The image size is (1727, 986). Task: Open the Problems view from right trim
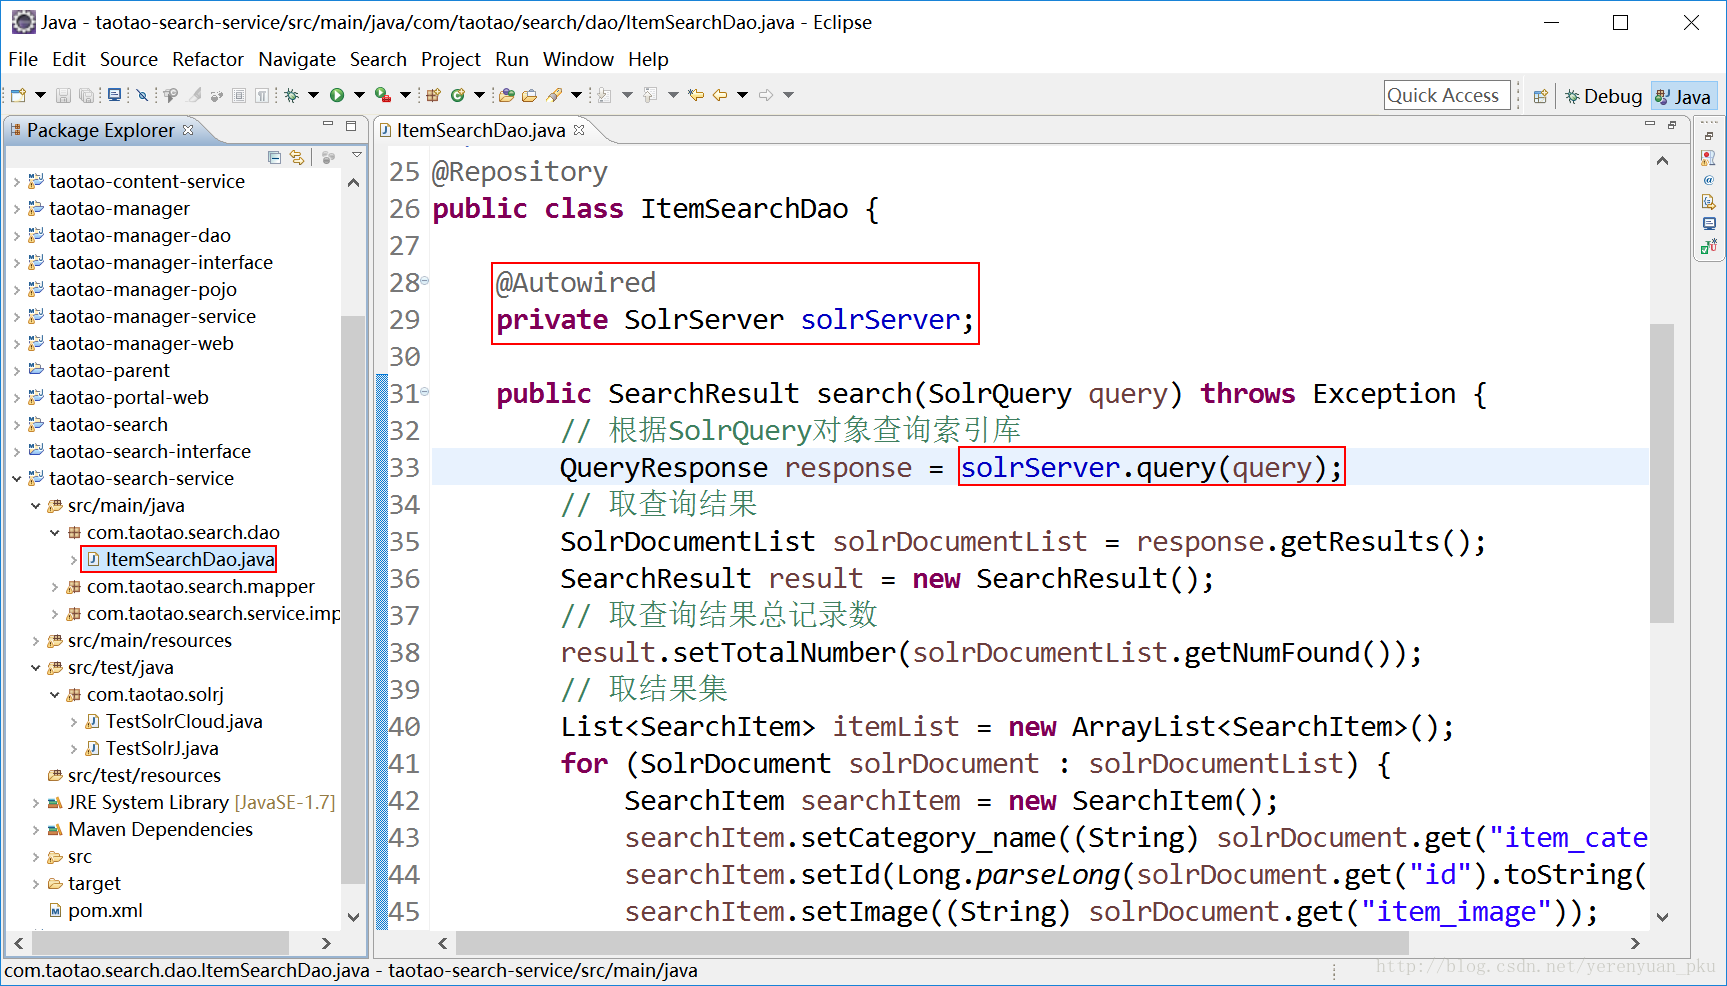(x=1708, y=158)
